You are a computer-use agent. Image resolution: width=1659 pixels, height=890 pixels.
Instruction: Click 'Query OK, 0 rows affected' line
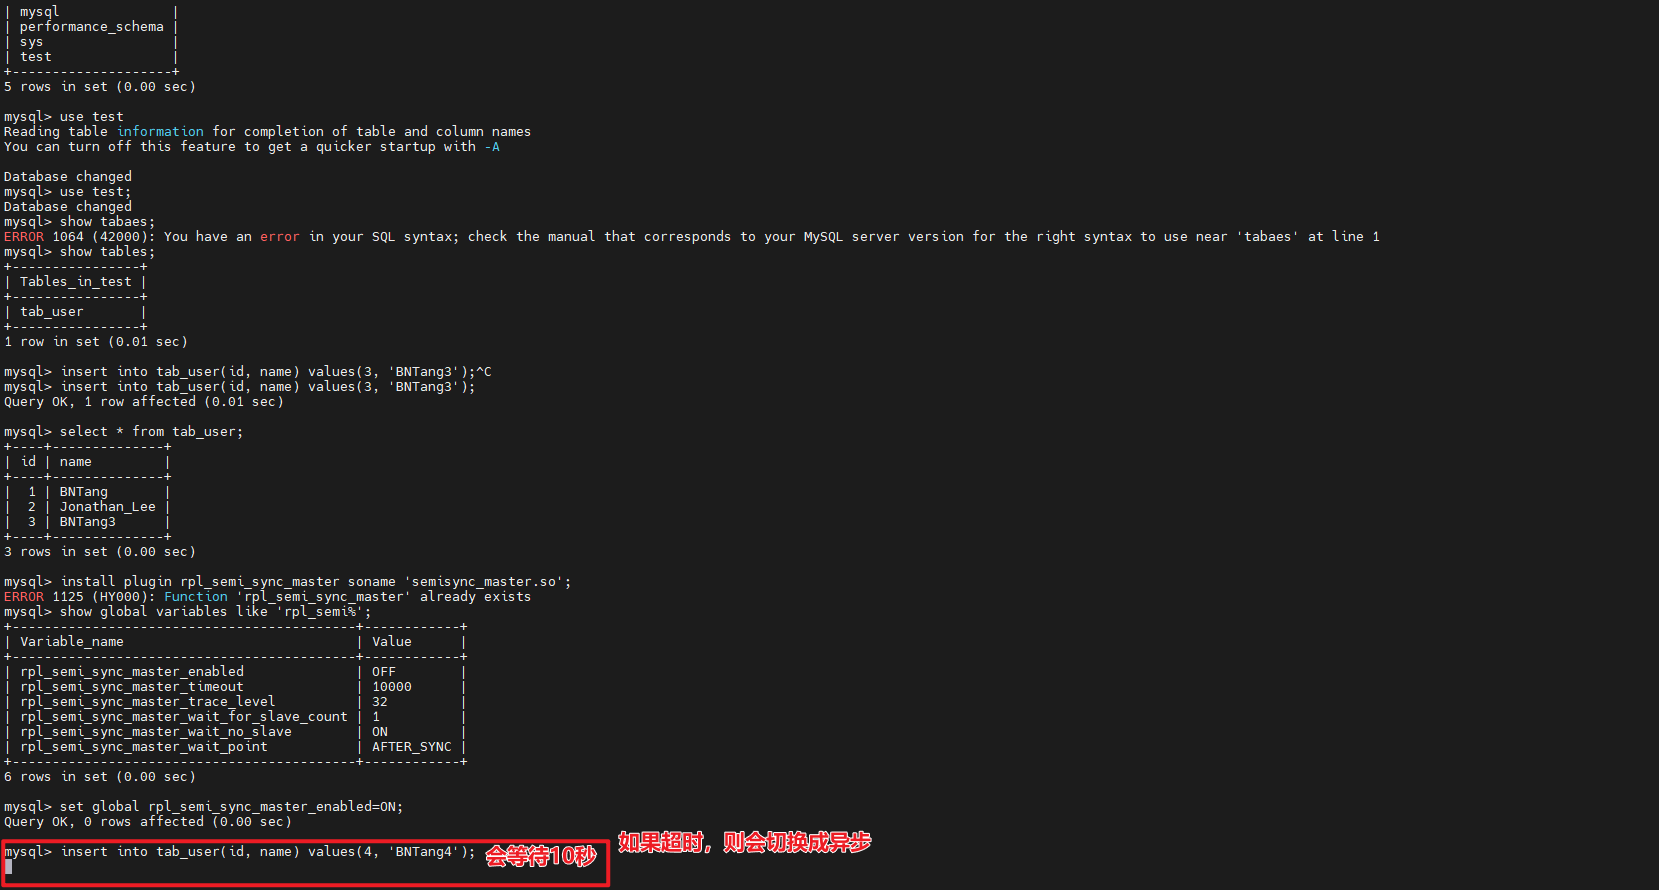pyautogui.click(x=147, y=822)
